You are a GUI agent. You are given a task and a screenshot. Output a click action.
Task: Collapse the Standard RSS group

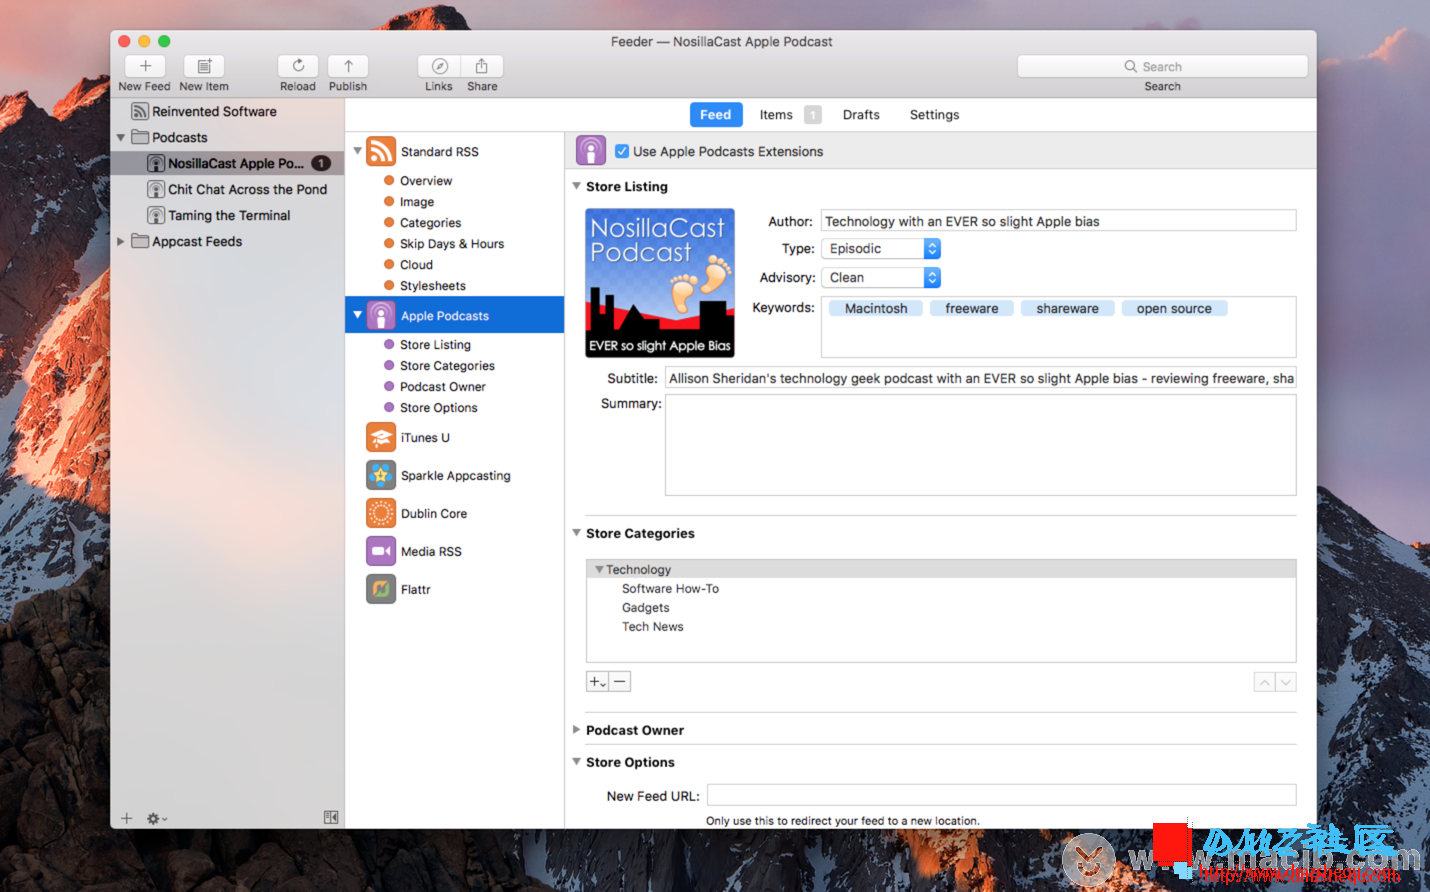point(357,151)
